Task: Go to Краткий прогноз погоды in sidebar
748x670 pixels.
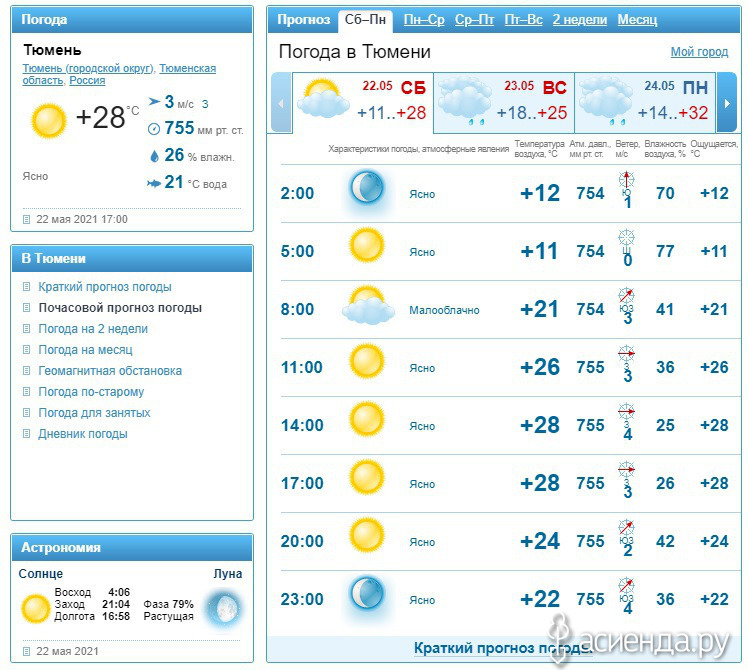Action: (x=104, y=287)
